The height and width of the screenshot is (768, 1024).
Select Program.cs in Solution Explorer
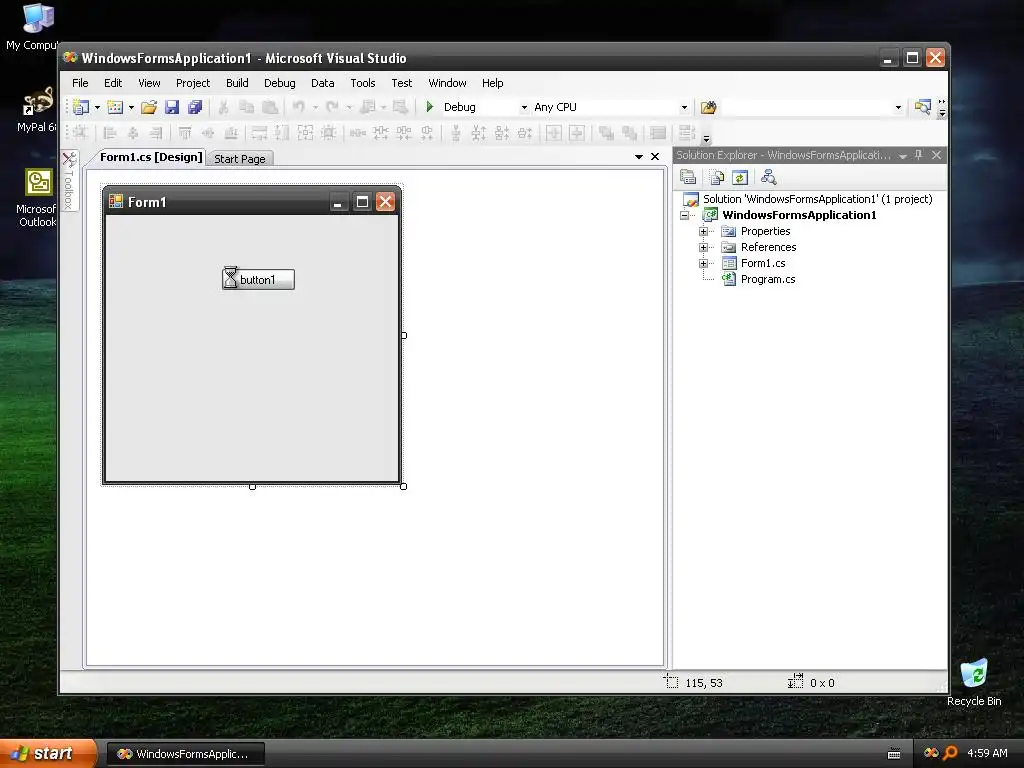point(767,280)
